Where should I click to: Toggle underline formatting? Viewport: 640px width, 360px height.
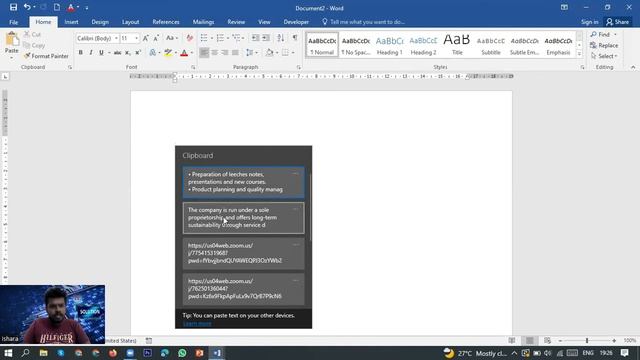[101, 53]
